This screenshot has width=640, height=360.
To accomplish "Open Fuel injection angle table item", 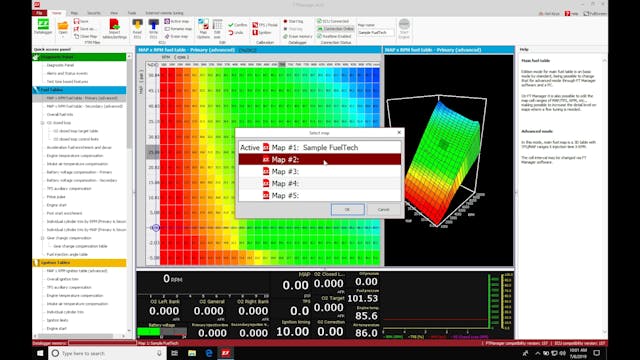I will tap(67, 254).
